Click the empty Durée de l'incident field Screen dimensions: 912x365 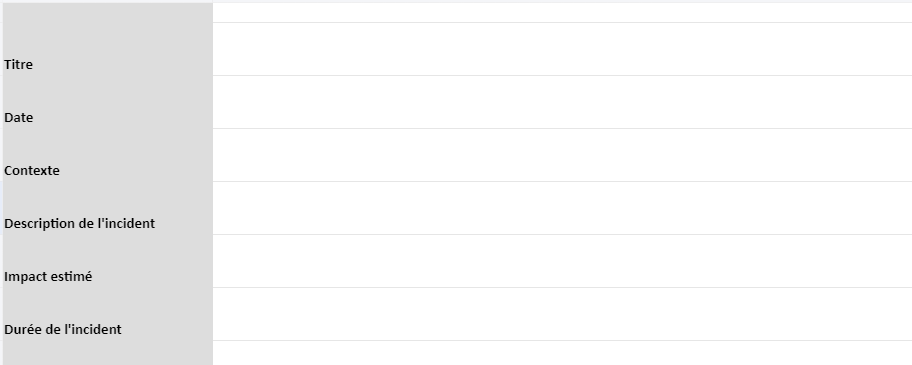coord(562,314)
